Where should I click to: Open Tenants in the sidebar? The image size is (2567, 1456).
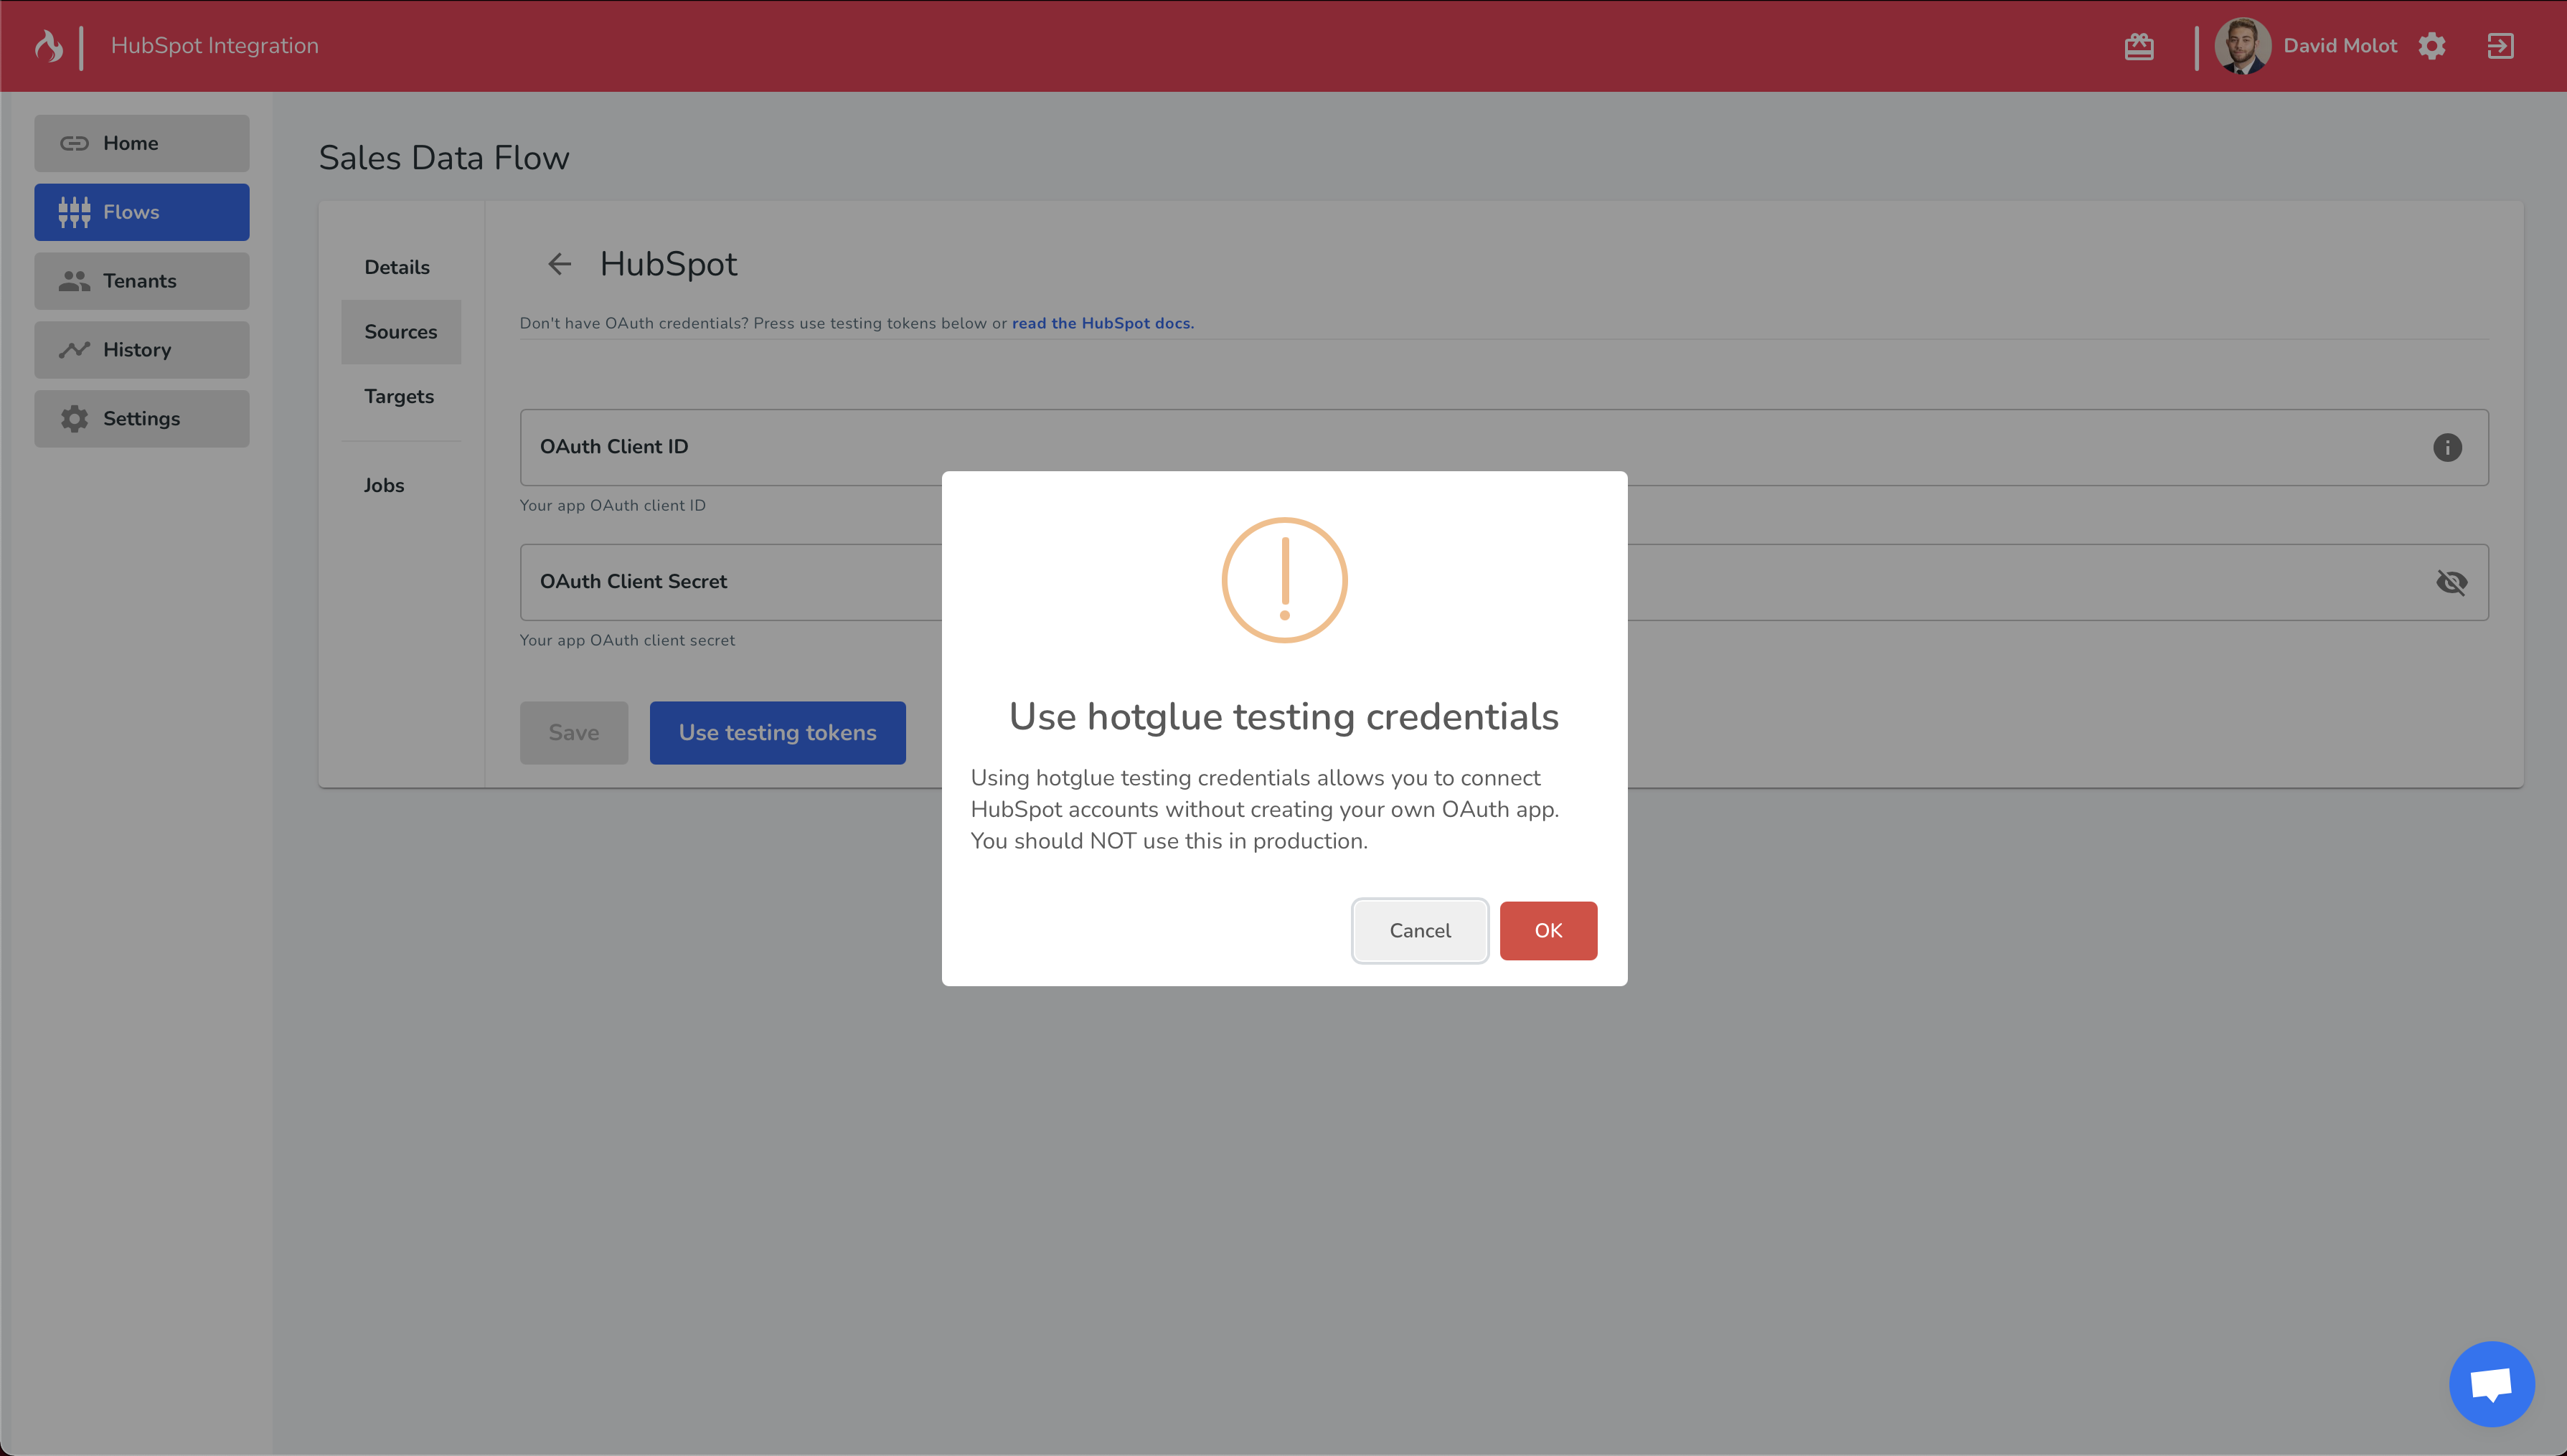pyautogui.click(x=142, y=281)
